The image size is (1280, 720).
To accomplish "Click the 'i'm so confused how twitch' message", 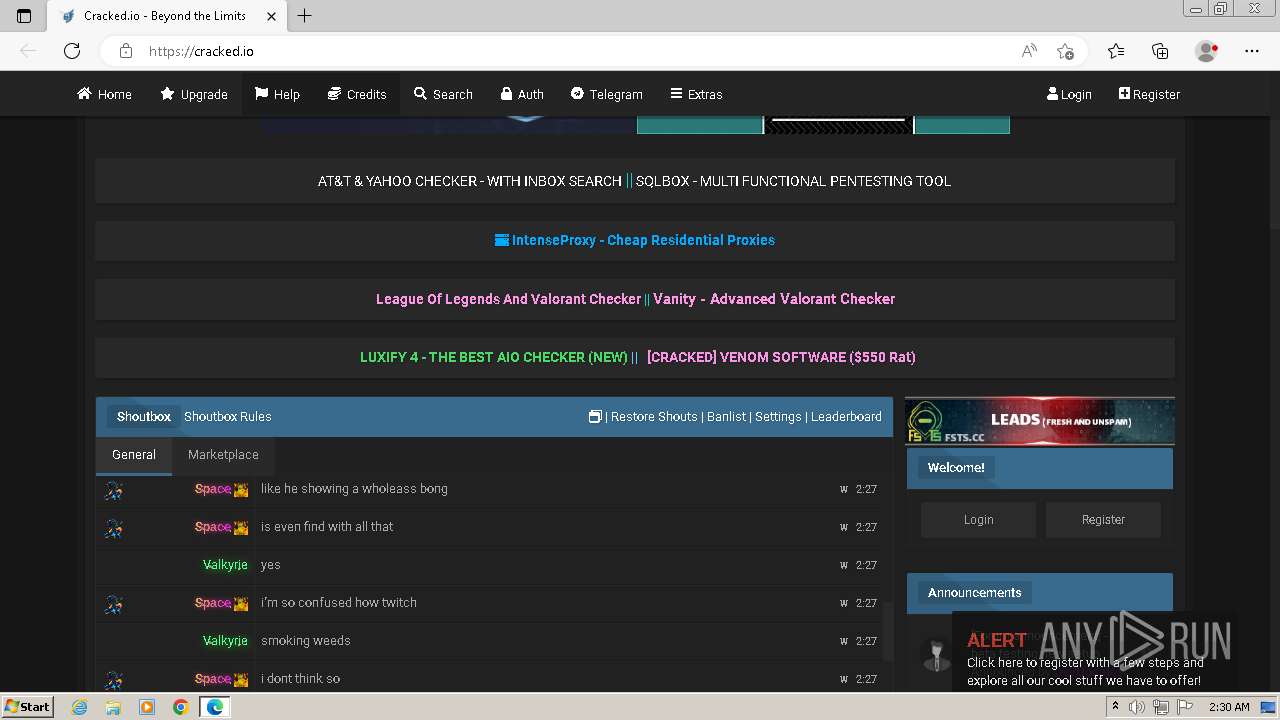I will [x=339, y=603].
